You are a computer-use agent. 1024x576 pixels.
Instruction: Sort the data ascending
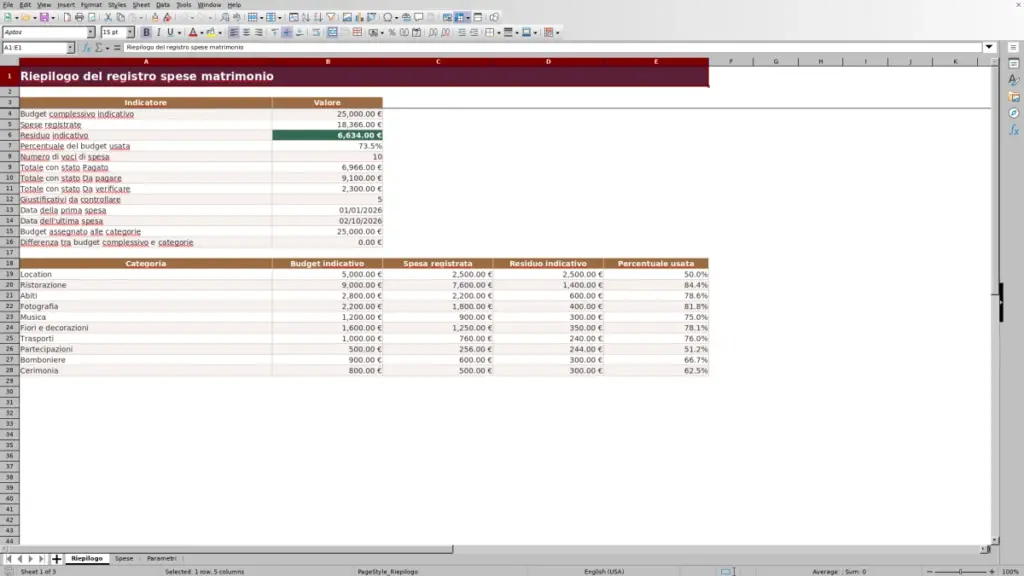[306, 17]
